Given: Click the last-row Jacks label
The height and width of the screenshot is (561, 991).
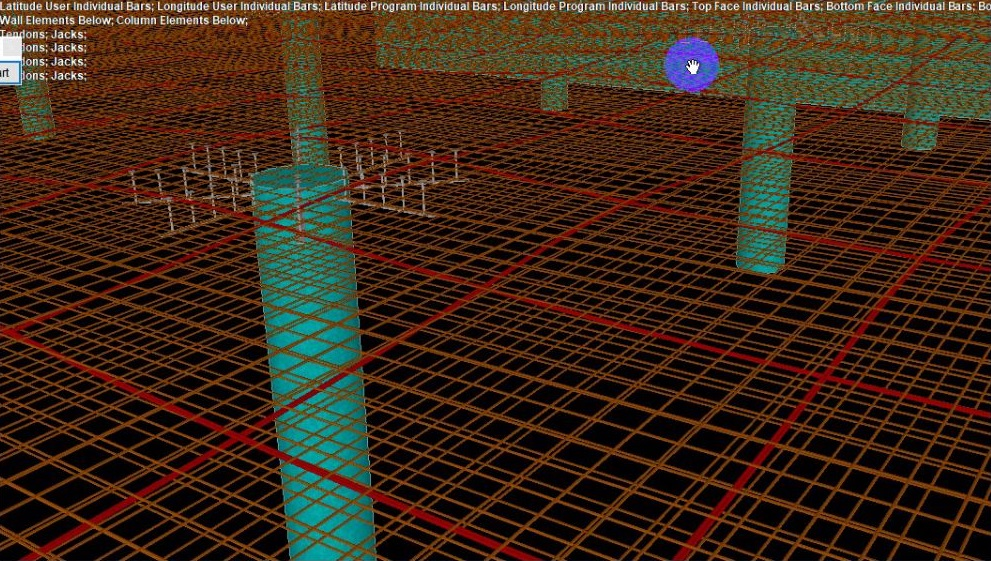Looking at the screenshot, I should 68,75.
